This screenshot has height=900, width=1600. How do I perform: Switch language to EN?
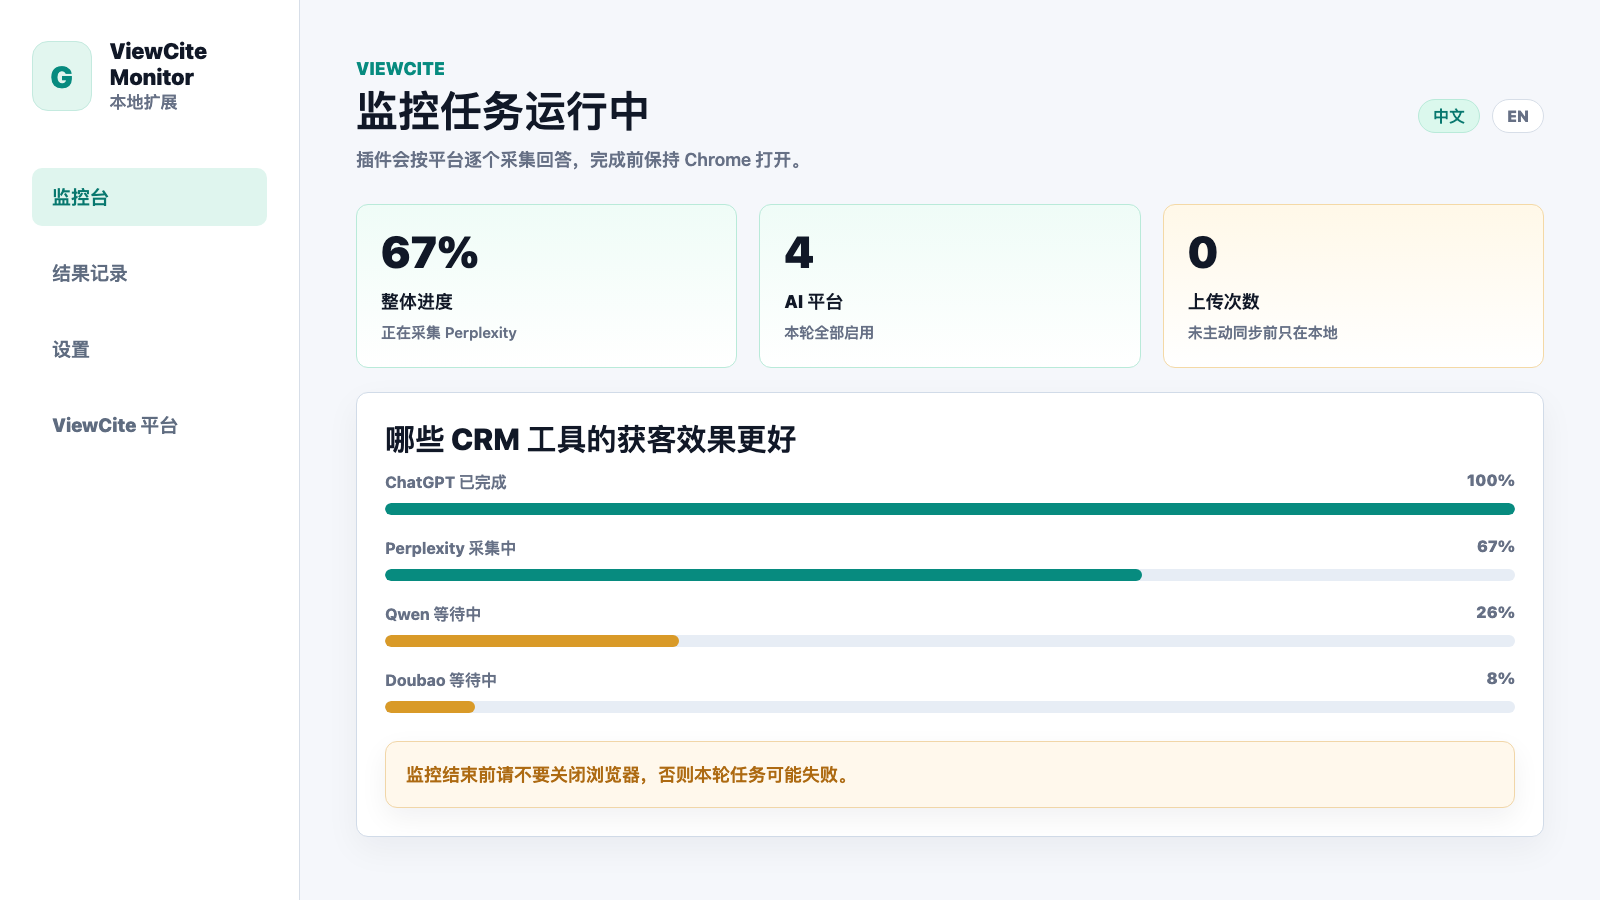(x=1518, y=116)
